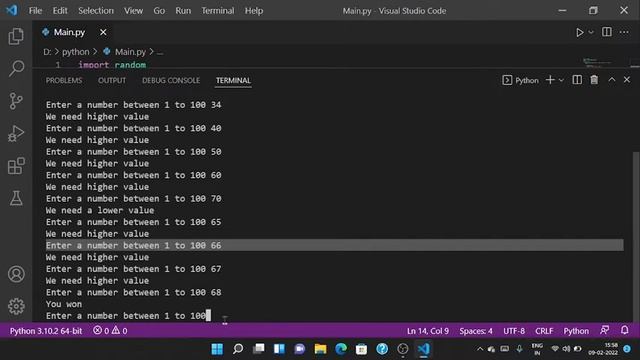Switch to the DEBUG CONSOLE tab

[x=171, y=80]
